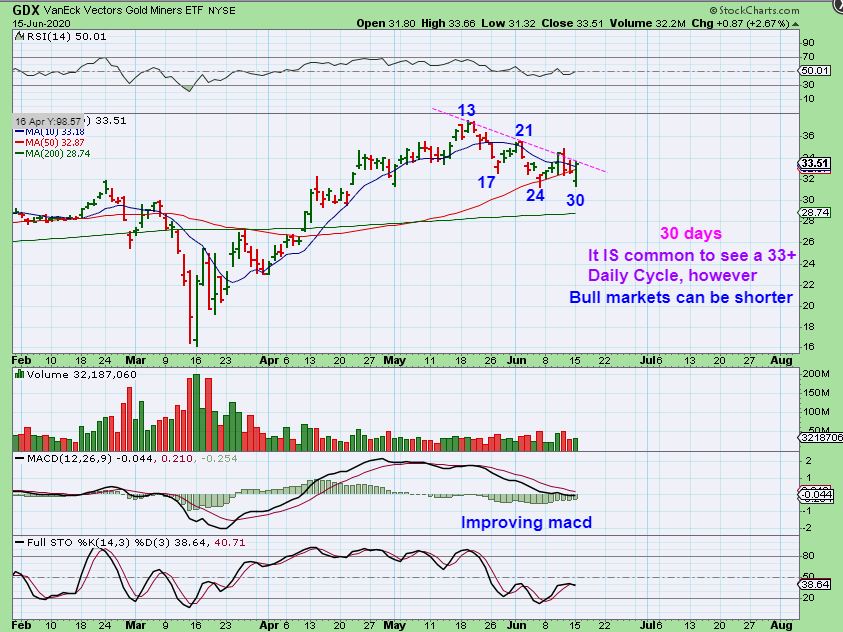Select the VanEck Vectors Gold Miners ETF title

(x=123, y=10)
